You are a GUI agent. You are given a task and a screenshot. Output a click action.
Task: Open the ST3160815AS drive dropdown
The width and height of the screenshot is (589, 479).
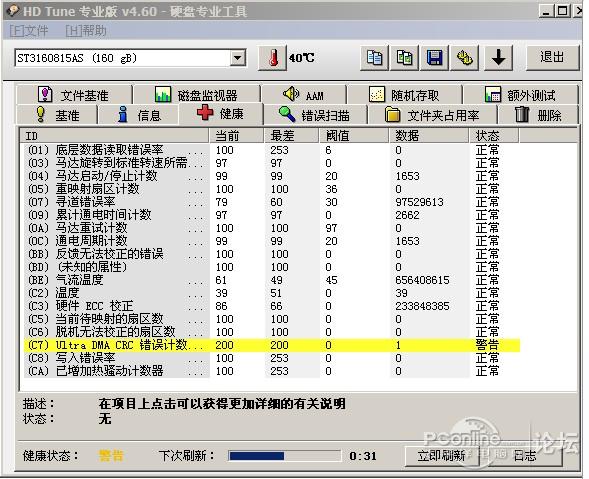[x=237, y=58]
